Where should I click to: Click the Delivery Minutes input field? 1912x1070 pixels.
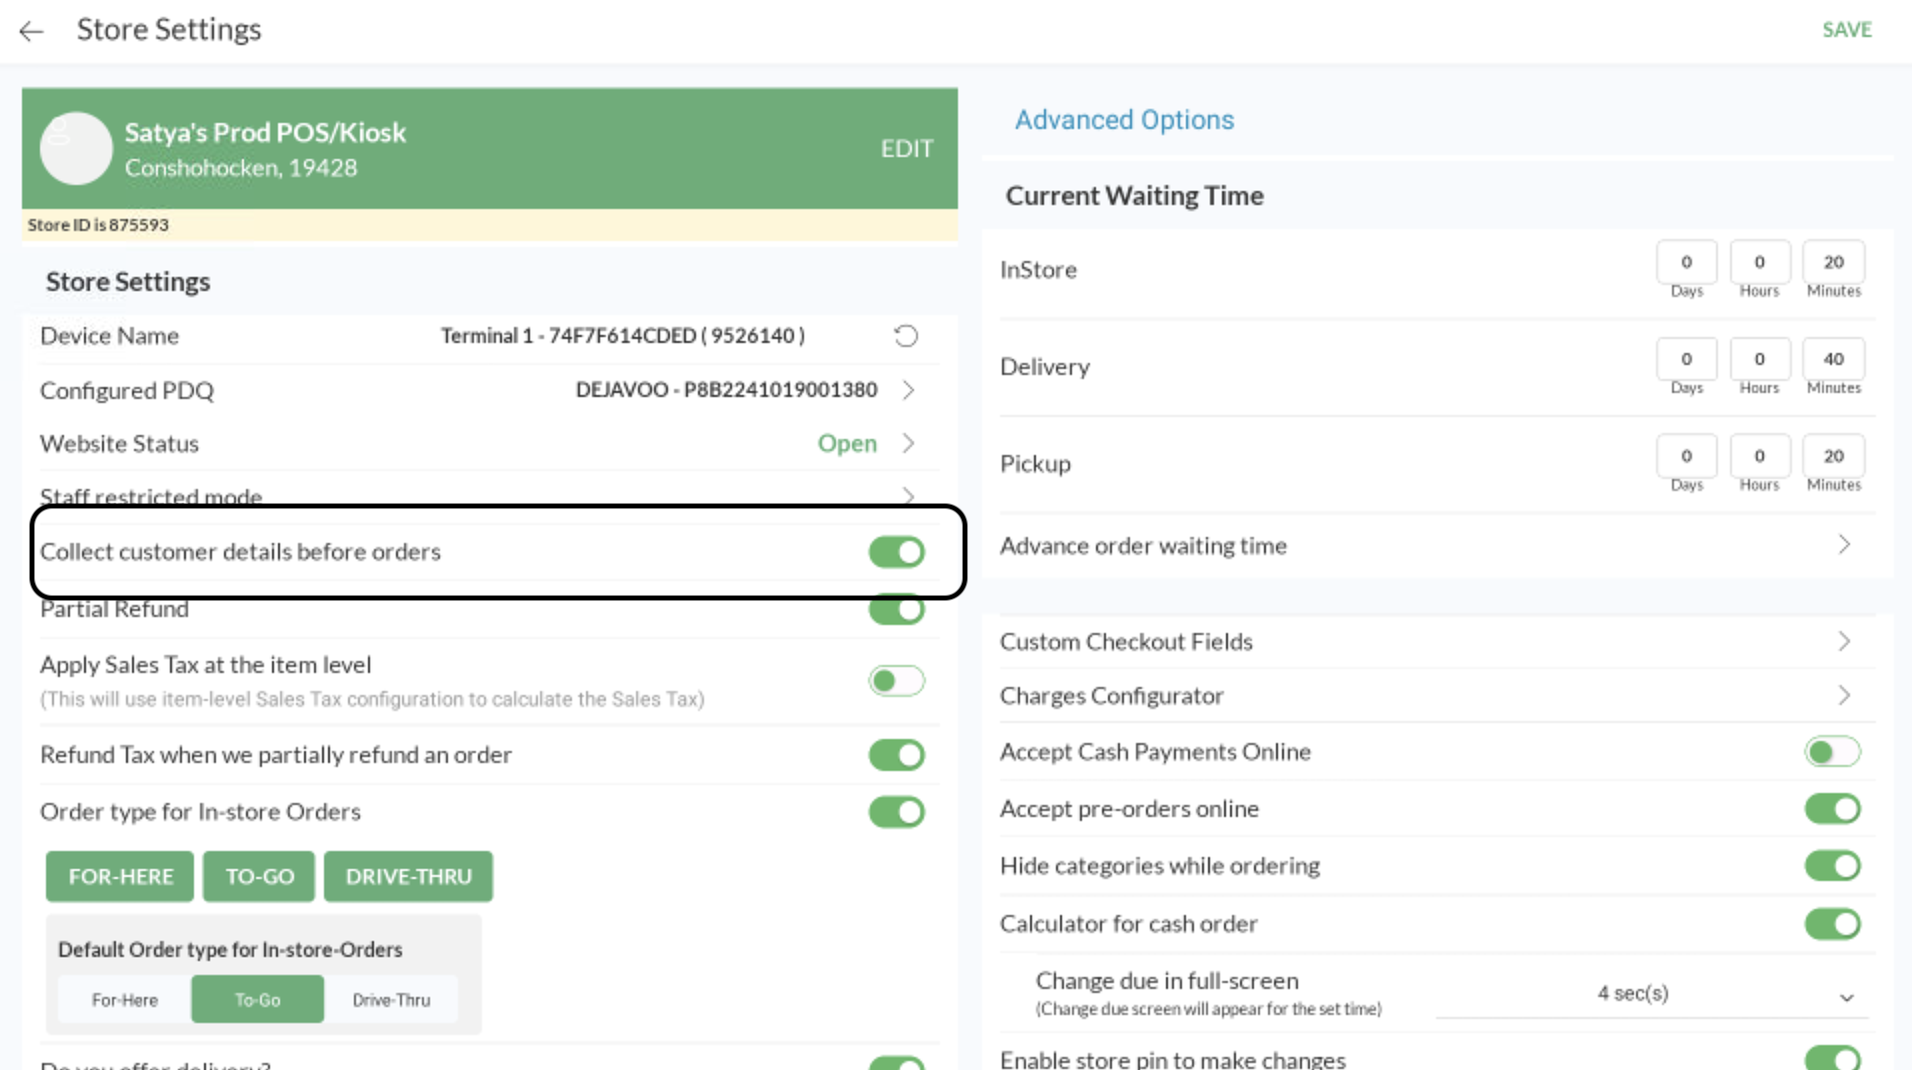pyautogui.click(x=1832, y=359)
